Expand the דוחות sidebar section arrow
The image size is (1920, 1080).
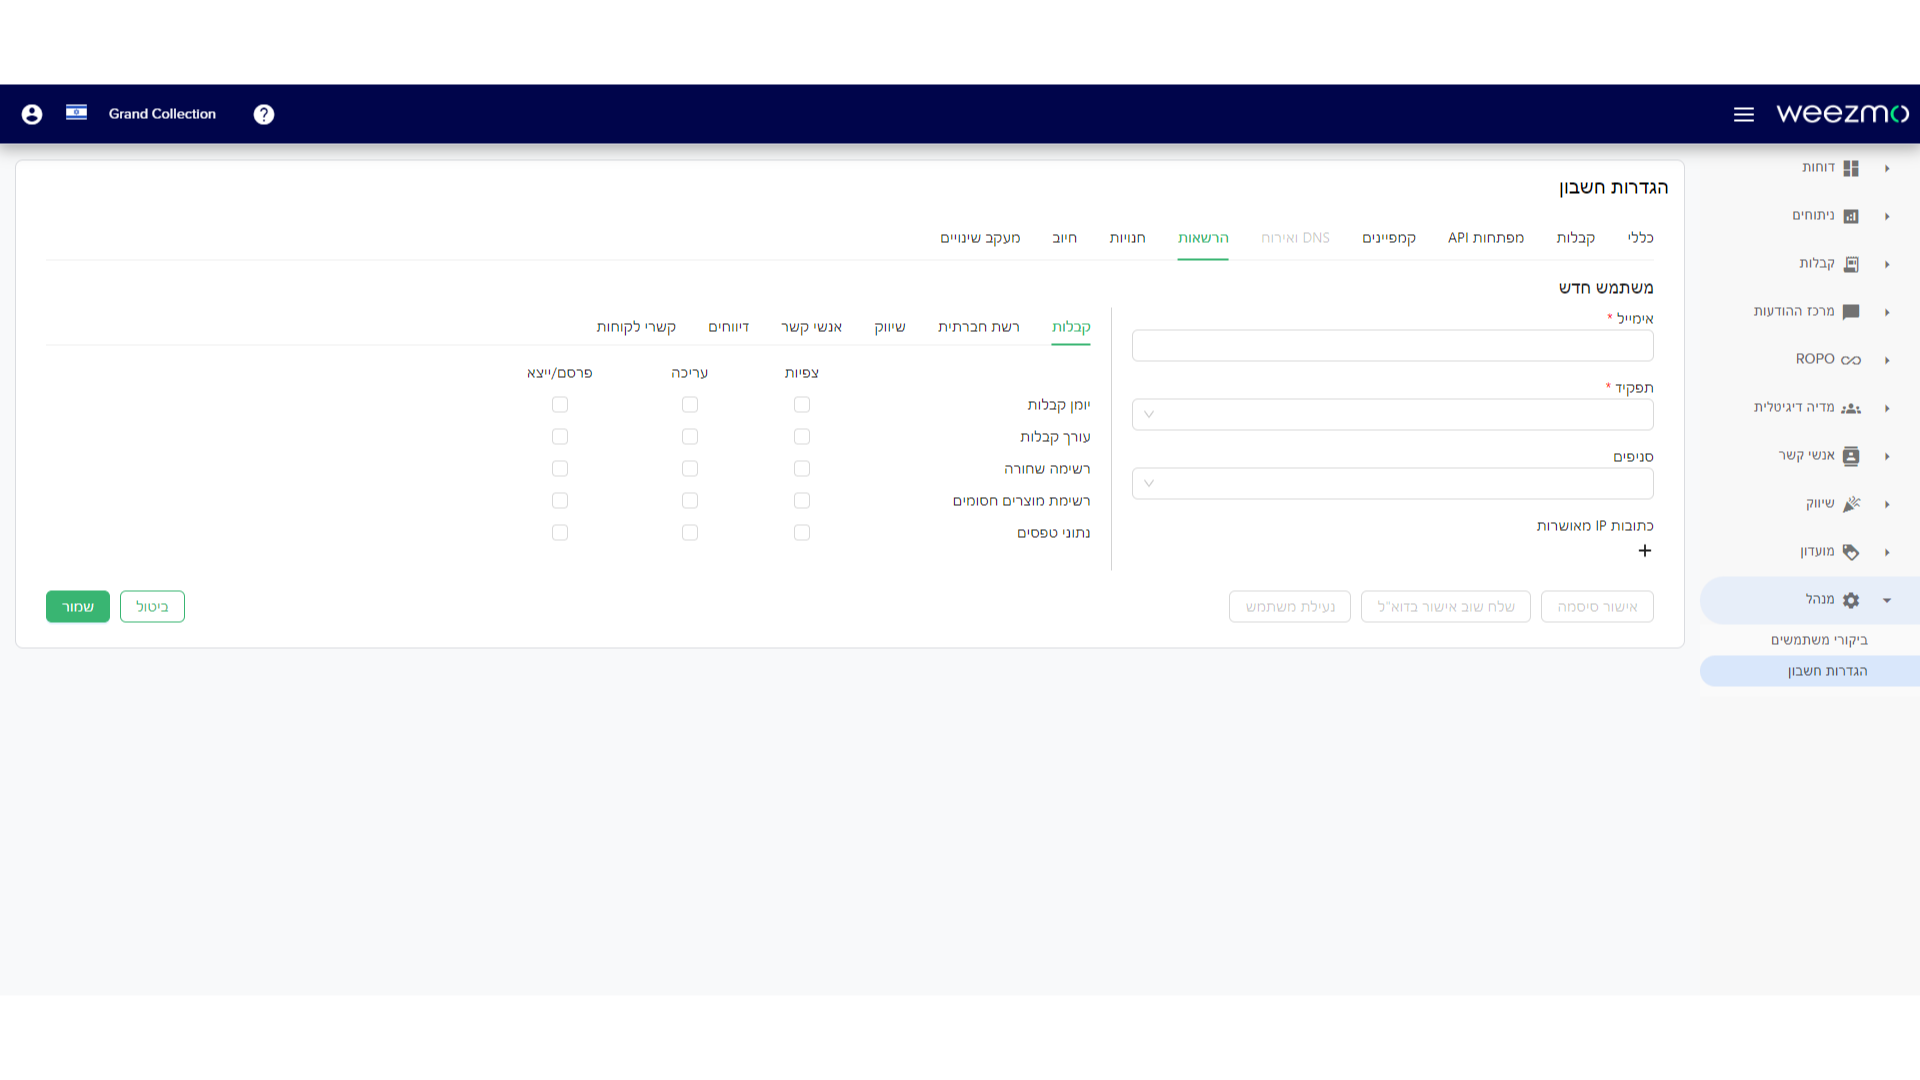(1887, 168)
